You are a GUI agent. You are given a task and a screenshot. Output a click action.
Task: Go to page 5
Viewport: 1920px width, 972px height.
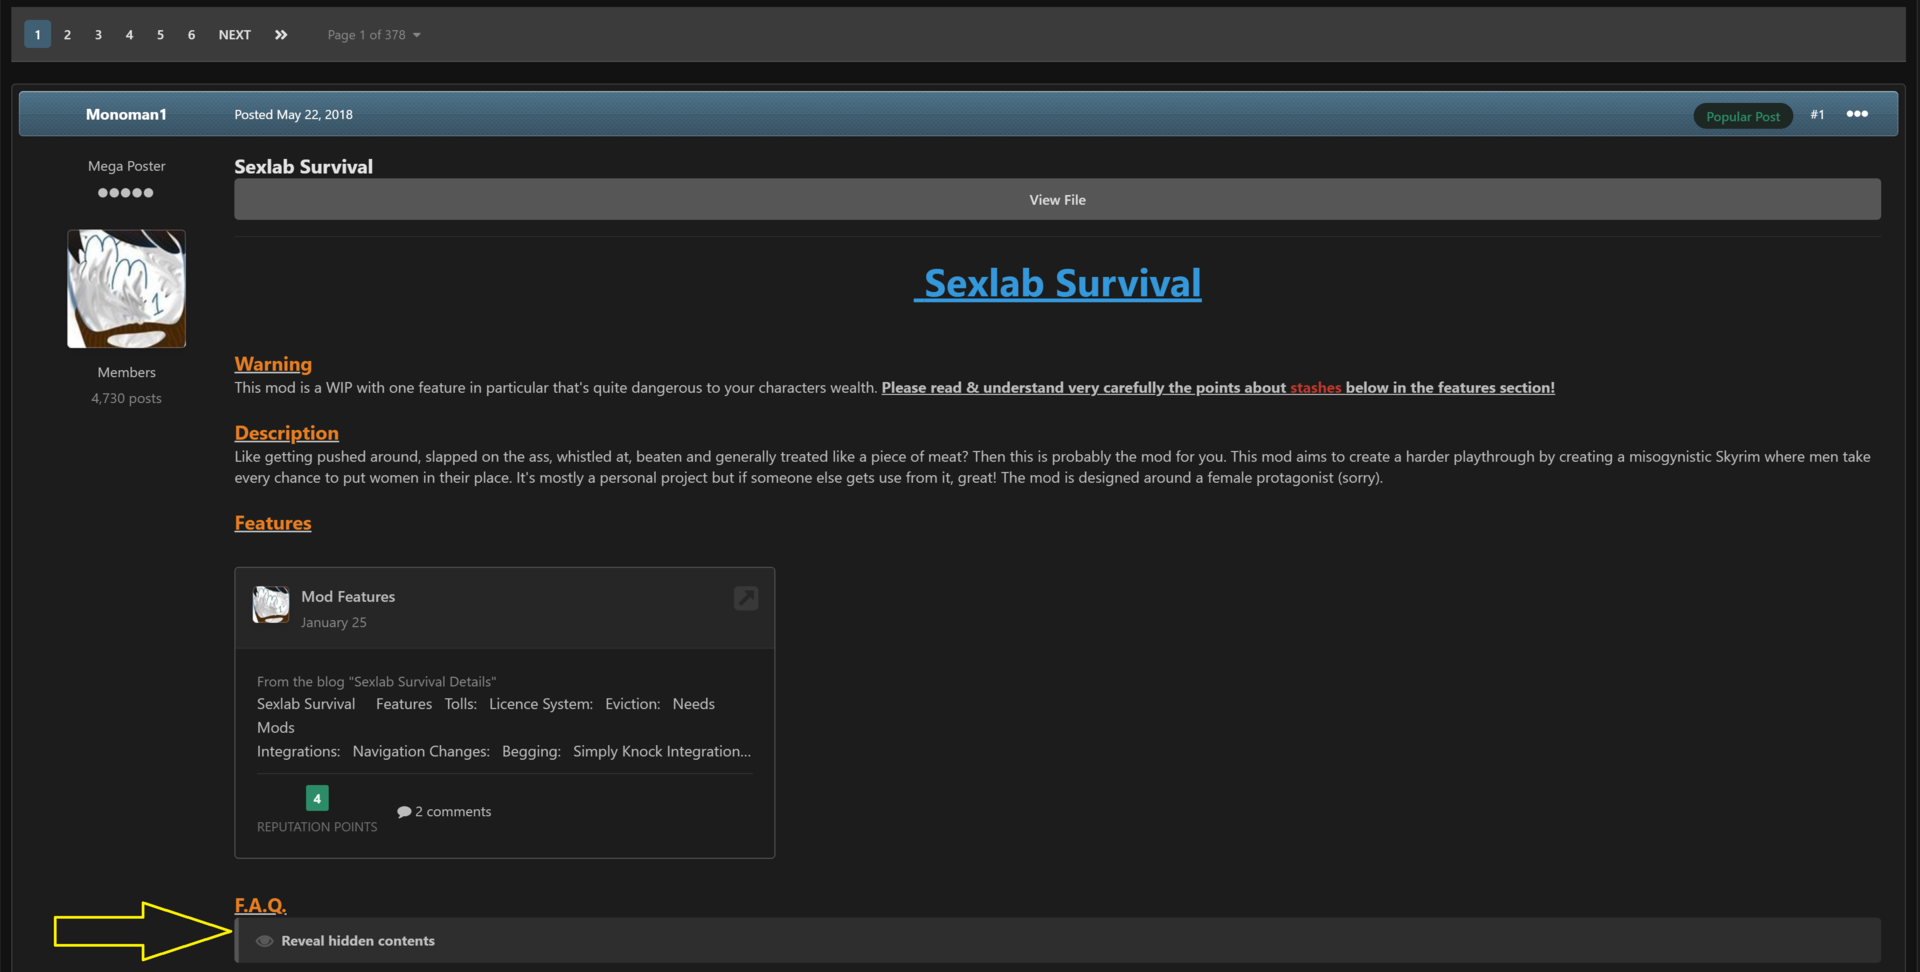160,35
